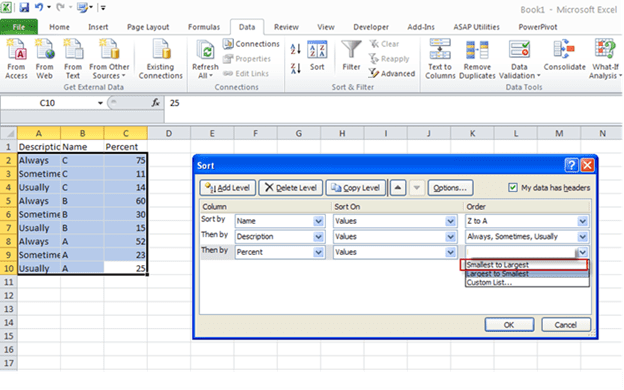
Task: Open Advanced filter options
Action: (x=392, y=74)
